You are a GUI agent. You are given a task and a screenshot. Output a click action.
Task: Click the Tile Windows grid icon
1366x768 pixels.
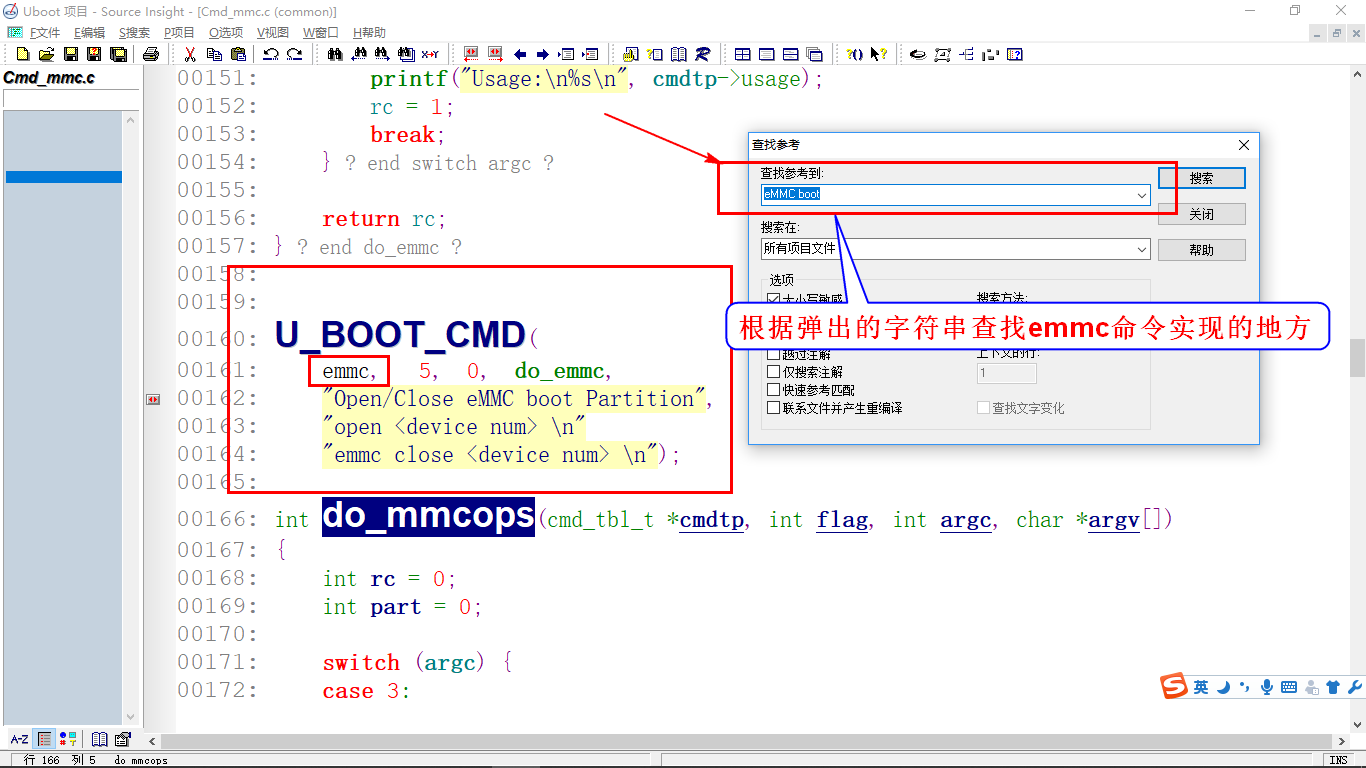[743, 54]
